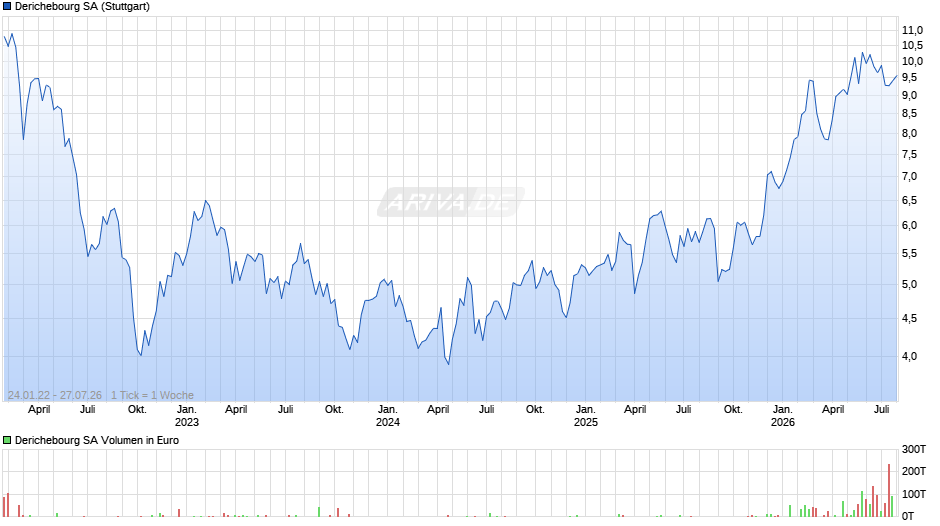Viewport: 940px width, 526px height.
Task: Click the 'Juli' label after Jan. 2026
Action: 881,410
